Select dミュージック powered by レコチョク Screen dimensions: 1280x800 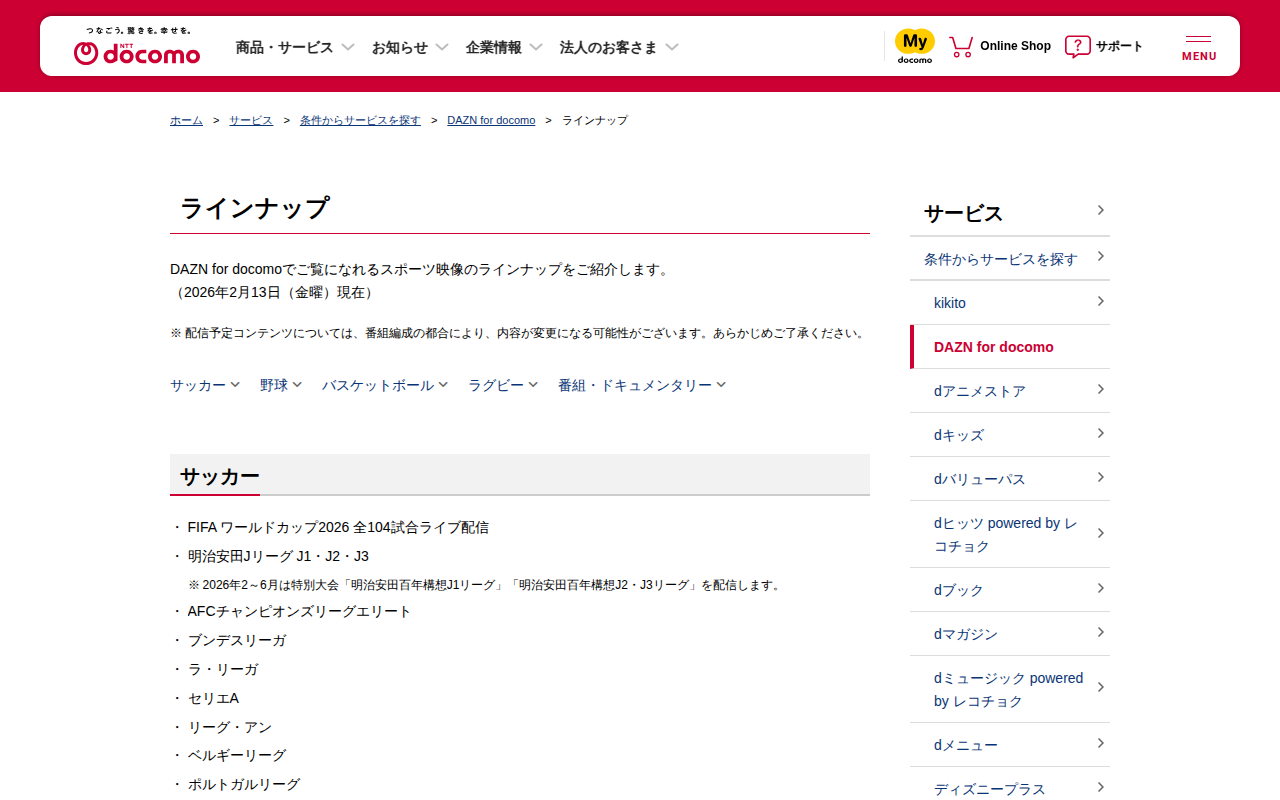(x=1010, y=689)
